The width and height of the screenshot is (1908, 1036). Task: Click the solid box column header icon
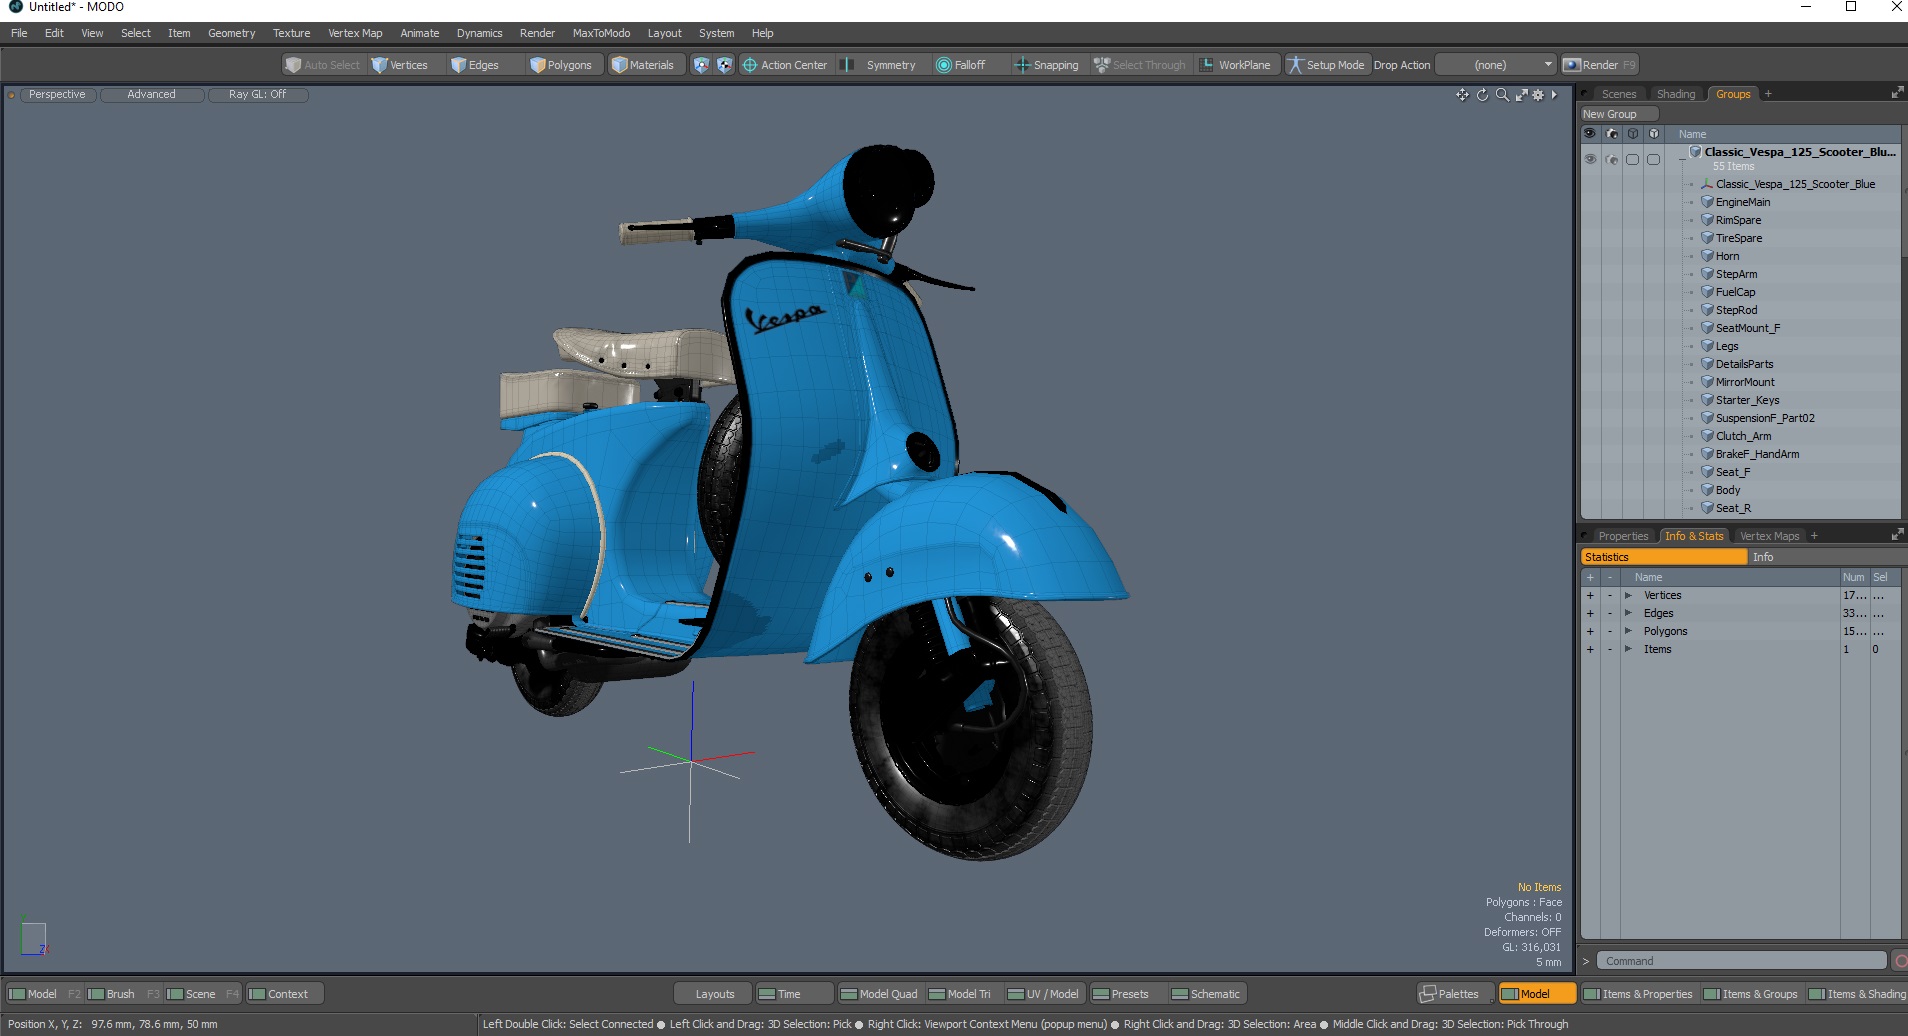pyautogui.click(x=1653, y=134)
